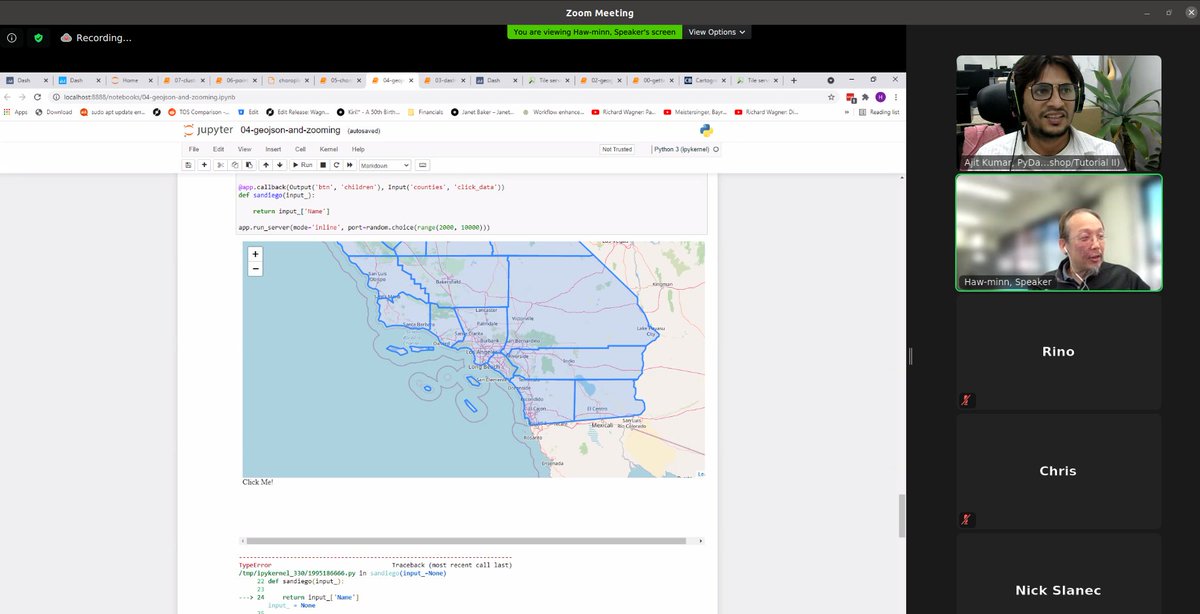The image size is (1200, 614).
Task: Click the Jupyter save notebook icon
Action: click(188, 165)
